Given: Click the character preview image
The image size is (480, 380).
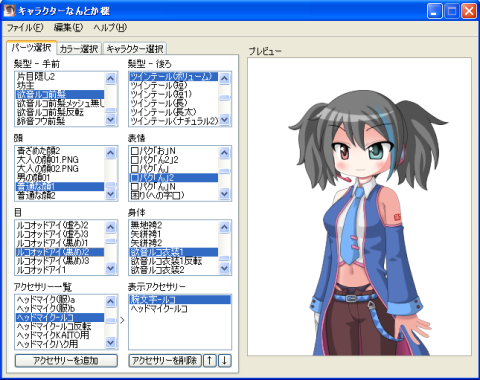Looking at the screenshot, I should click(x=359, y=207).
